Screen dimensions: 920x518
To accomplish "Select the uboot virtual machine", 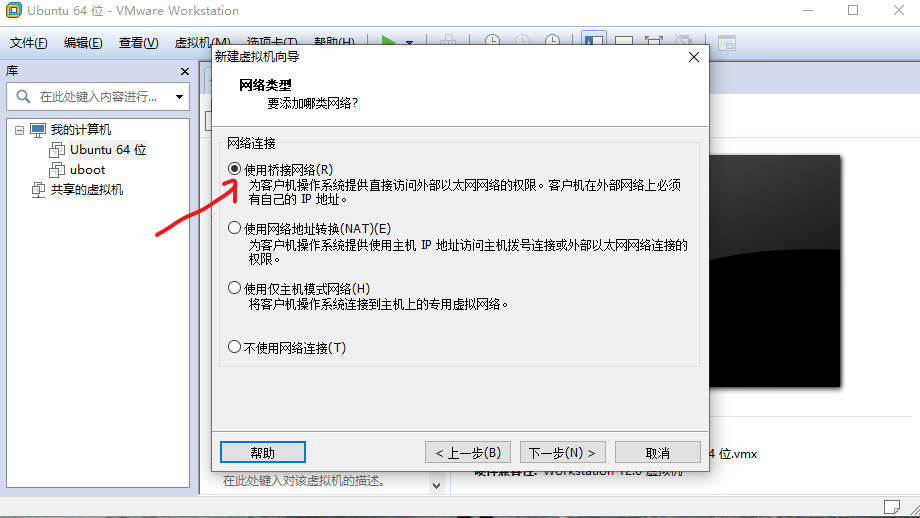I will pos(87,170).
